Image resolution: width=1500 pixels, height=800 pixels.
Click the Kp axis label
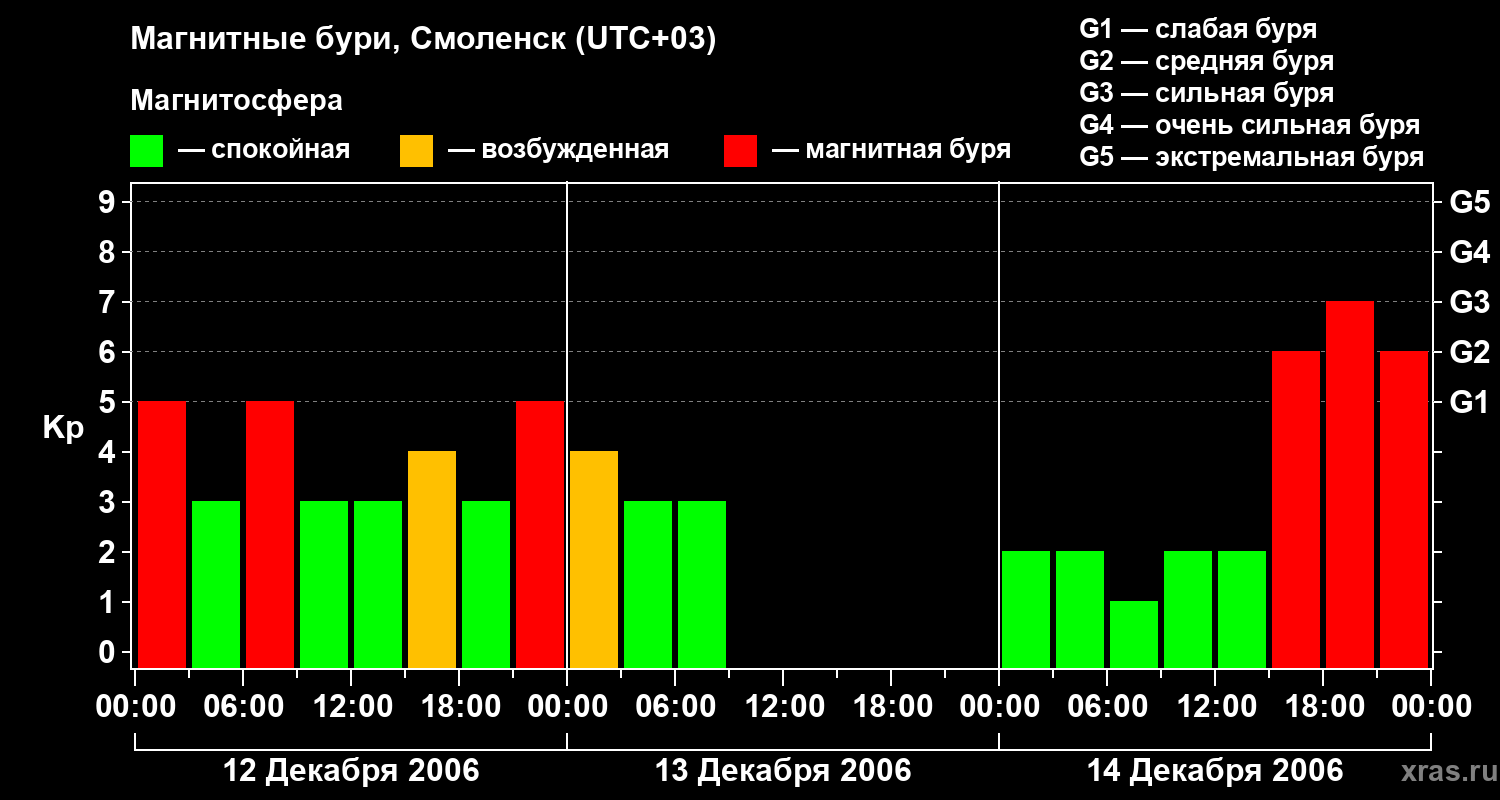click(64, 428)
